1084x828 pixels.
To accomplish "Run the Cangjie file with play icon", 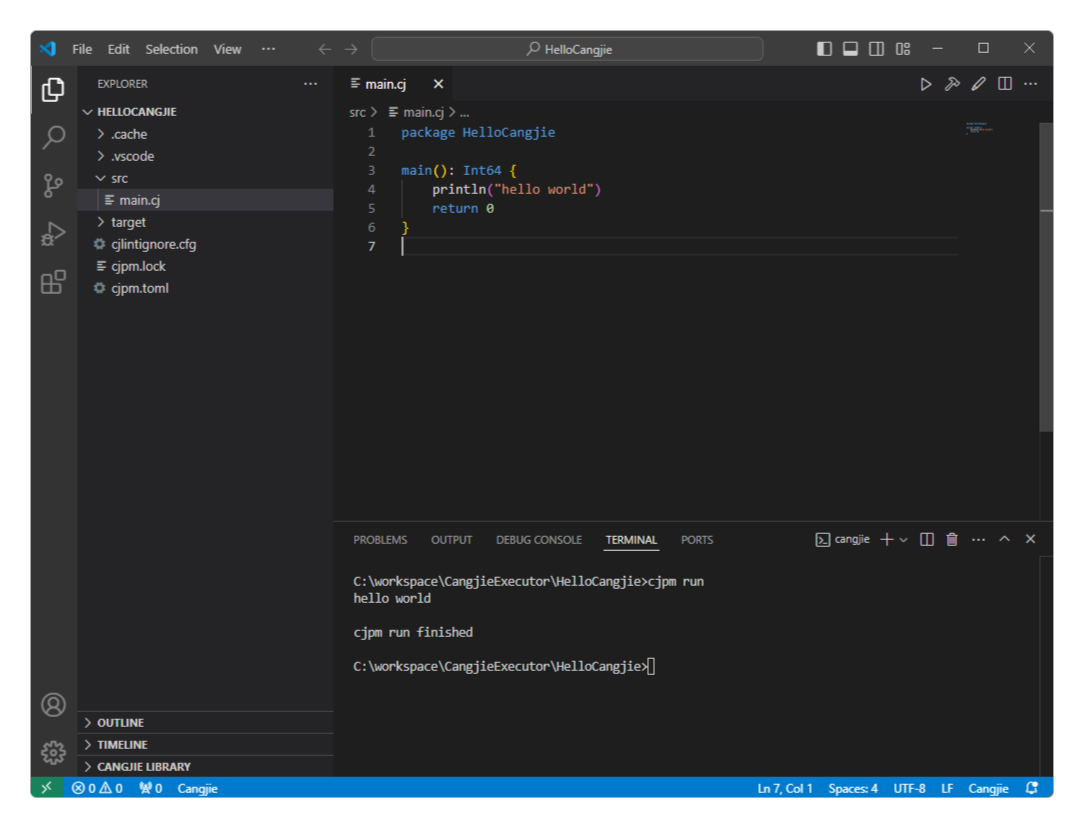I will tap(926, 84).
